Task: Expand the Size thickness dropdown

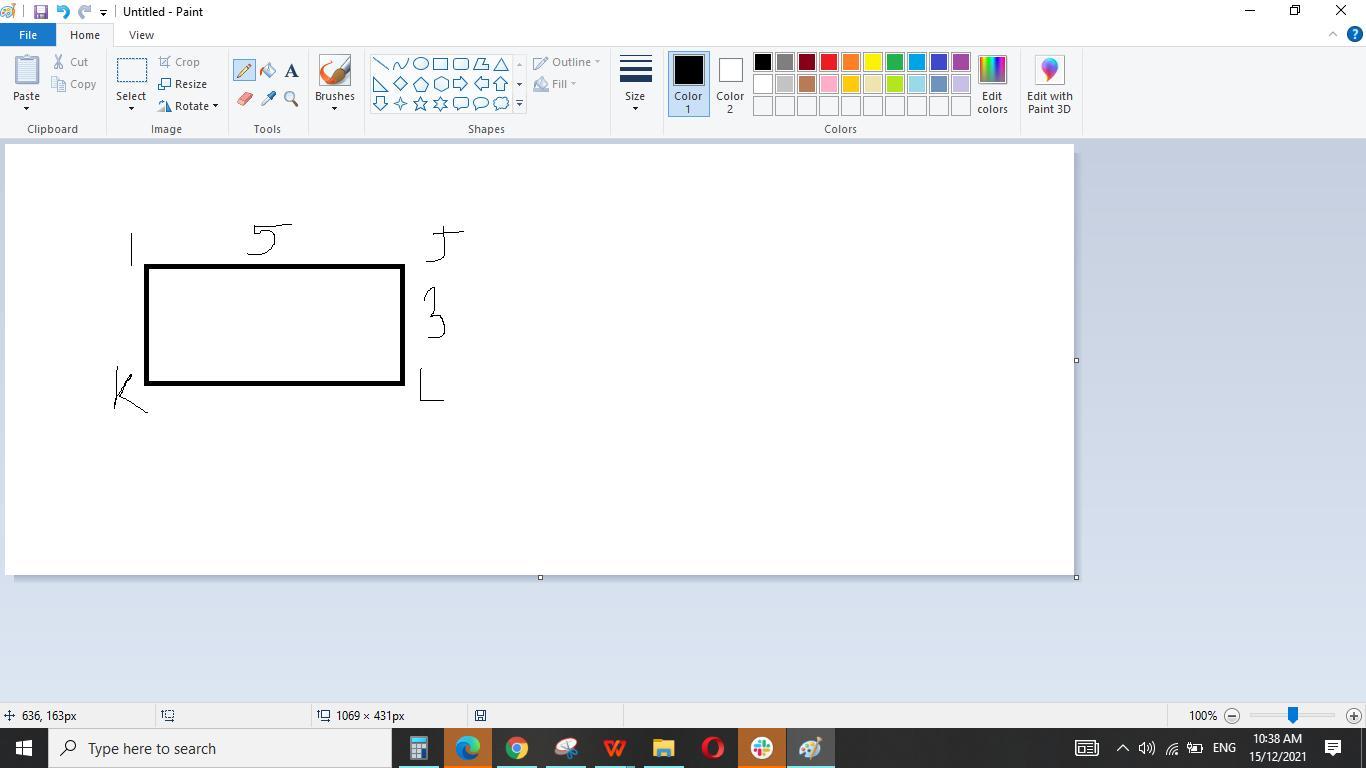Action: click(x=635, y=84)
